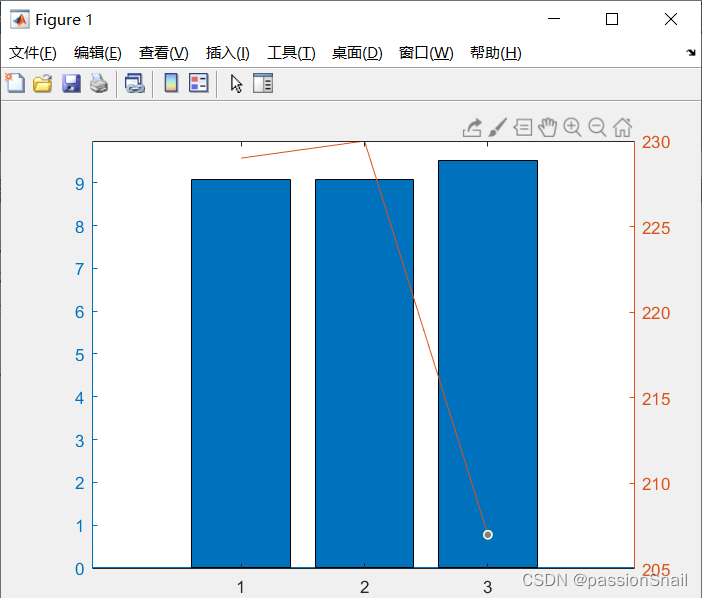702x598 pixels.
Task: Open the 工具(T) menu
Action: coord(291,53)
